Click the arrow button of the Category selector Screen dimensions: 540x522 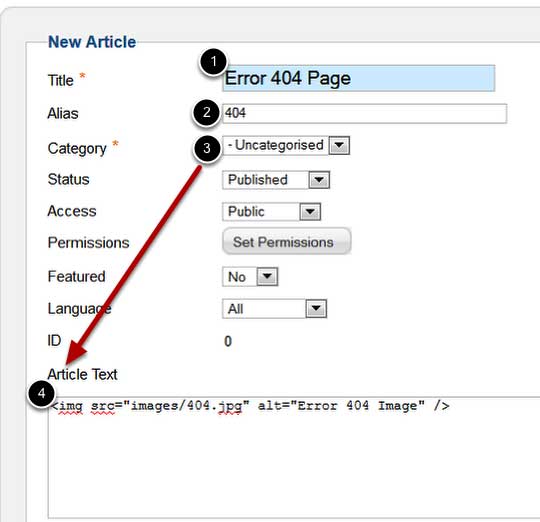click(x=339, y=145)
